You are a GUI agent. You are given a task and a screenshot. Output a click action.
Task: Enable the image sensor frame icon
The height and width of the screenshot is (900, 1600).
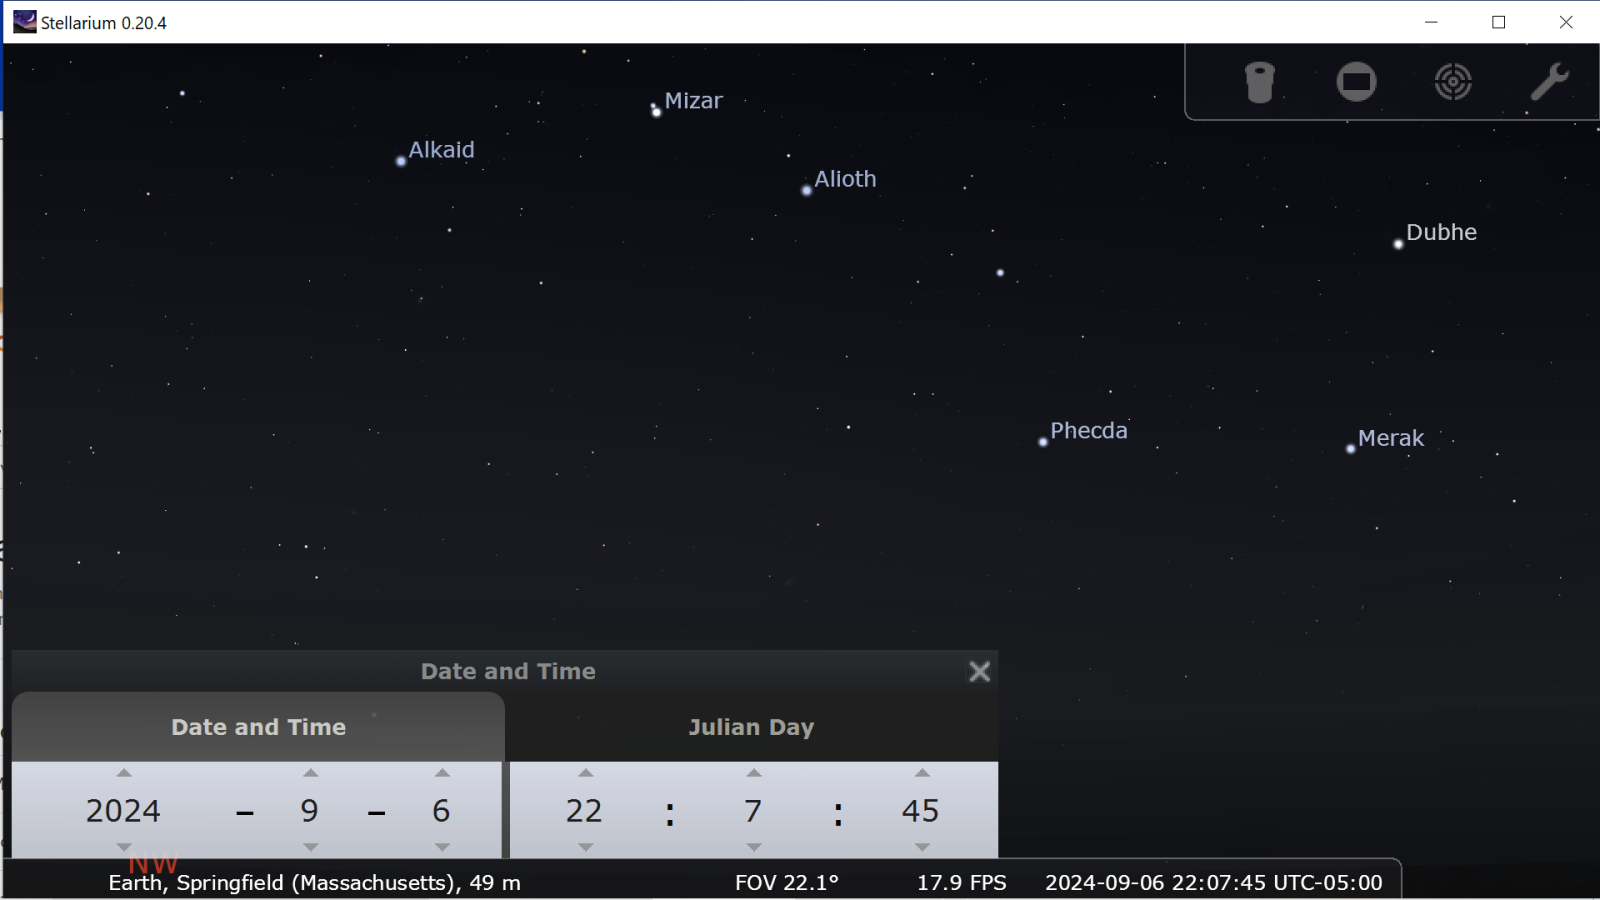pos(1356,82)
